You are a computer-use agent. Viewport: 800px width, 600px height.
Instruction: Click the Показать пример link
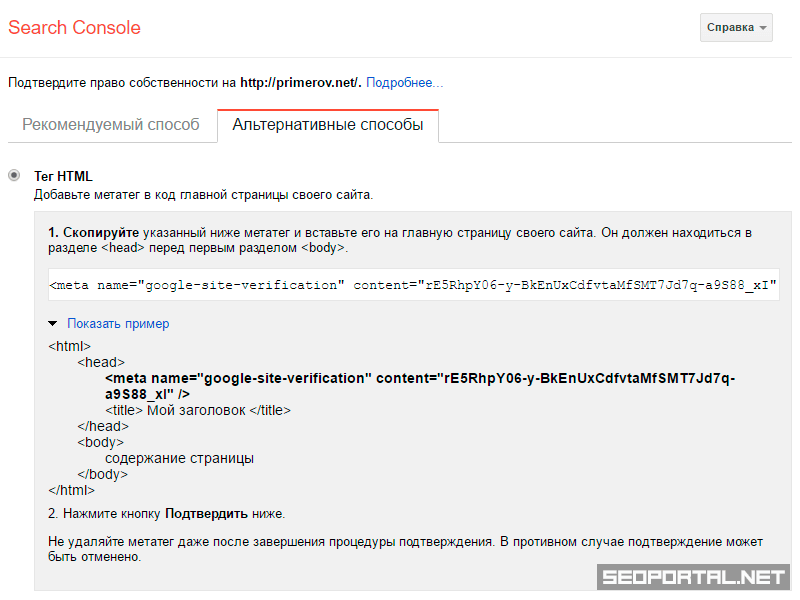118,324
